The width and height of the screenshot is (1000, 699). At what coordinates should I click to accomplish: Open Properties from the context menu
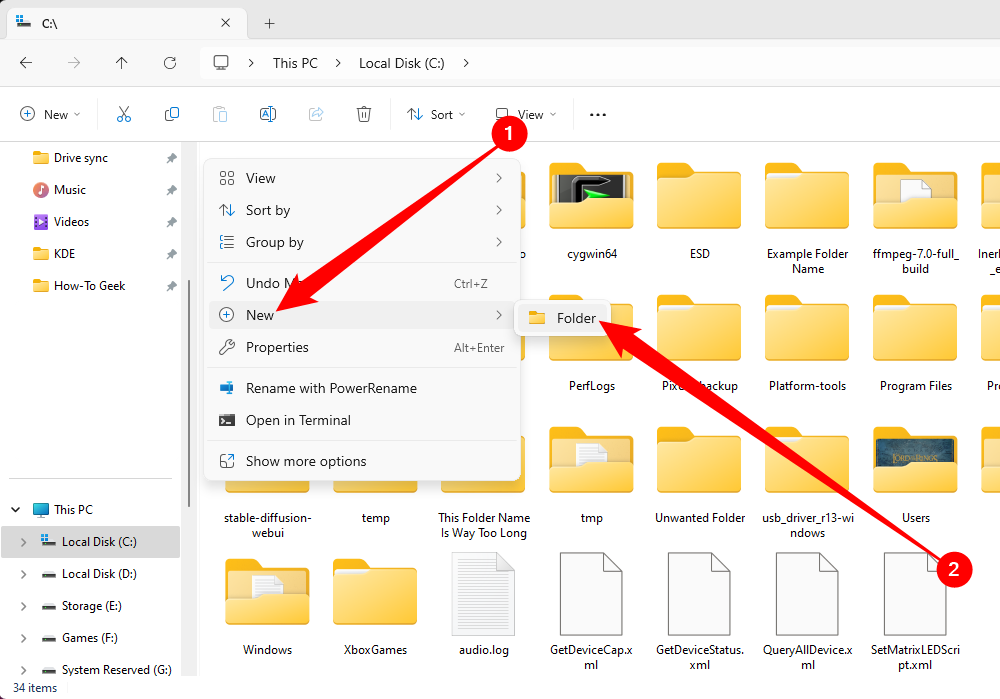pos(362,347)
